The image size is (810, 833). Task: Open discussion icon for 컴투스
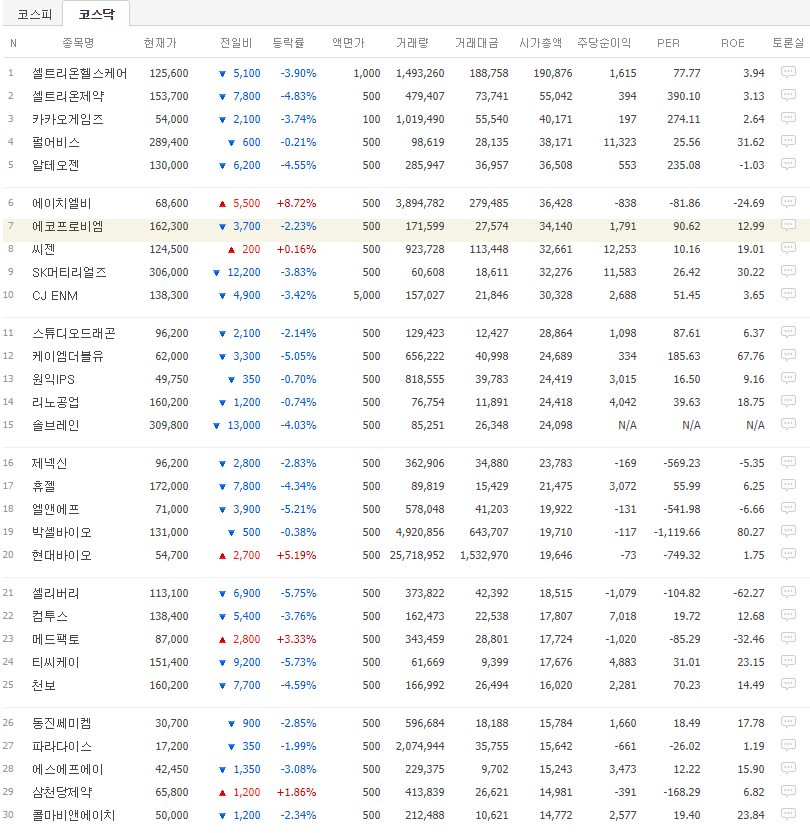[x=788, y=615]
